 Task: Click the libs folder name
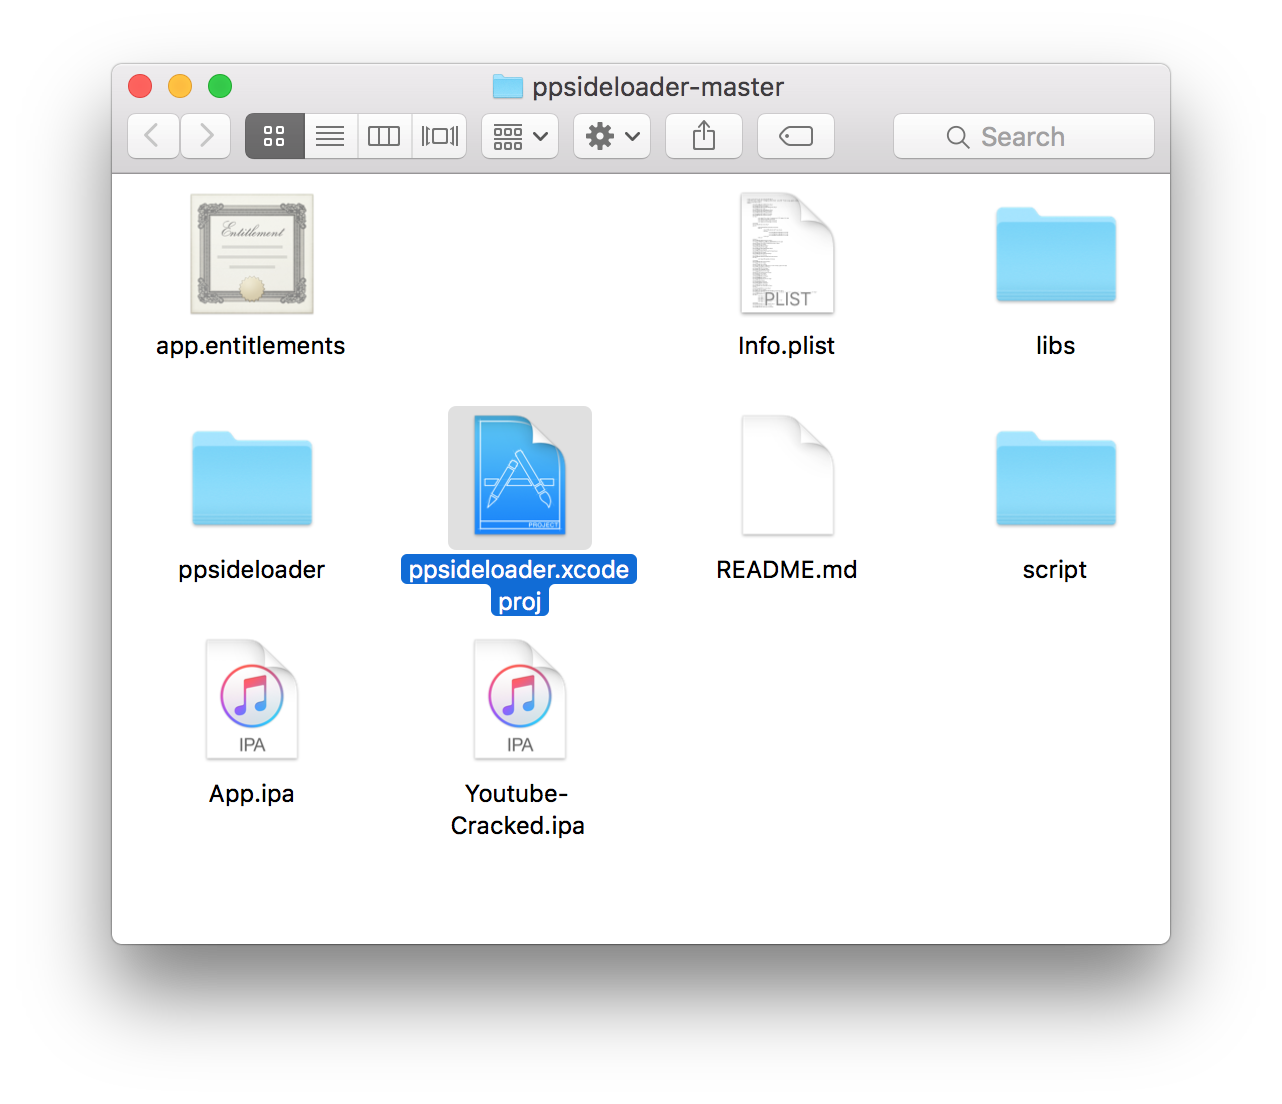tap(1056, 346)
